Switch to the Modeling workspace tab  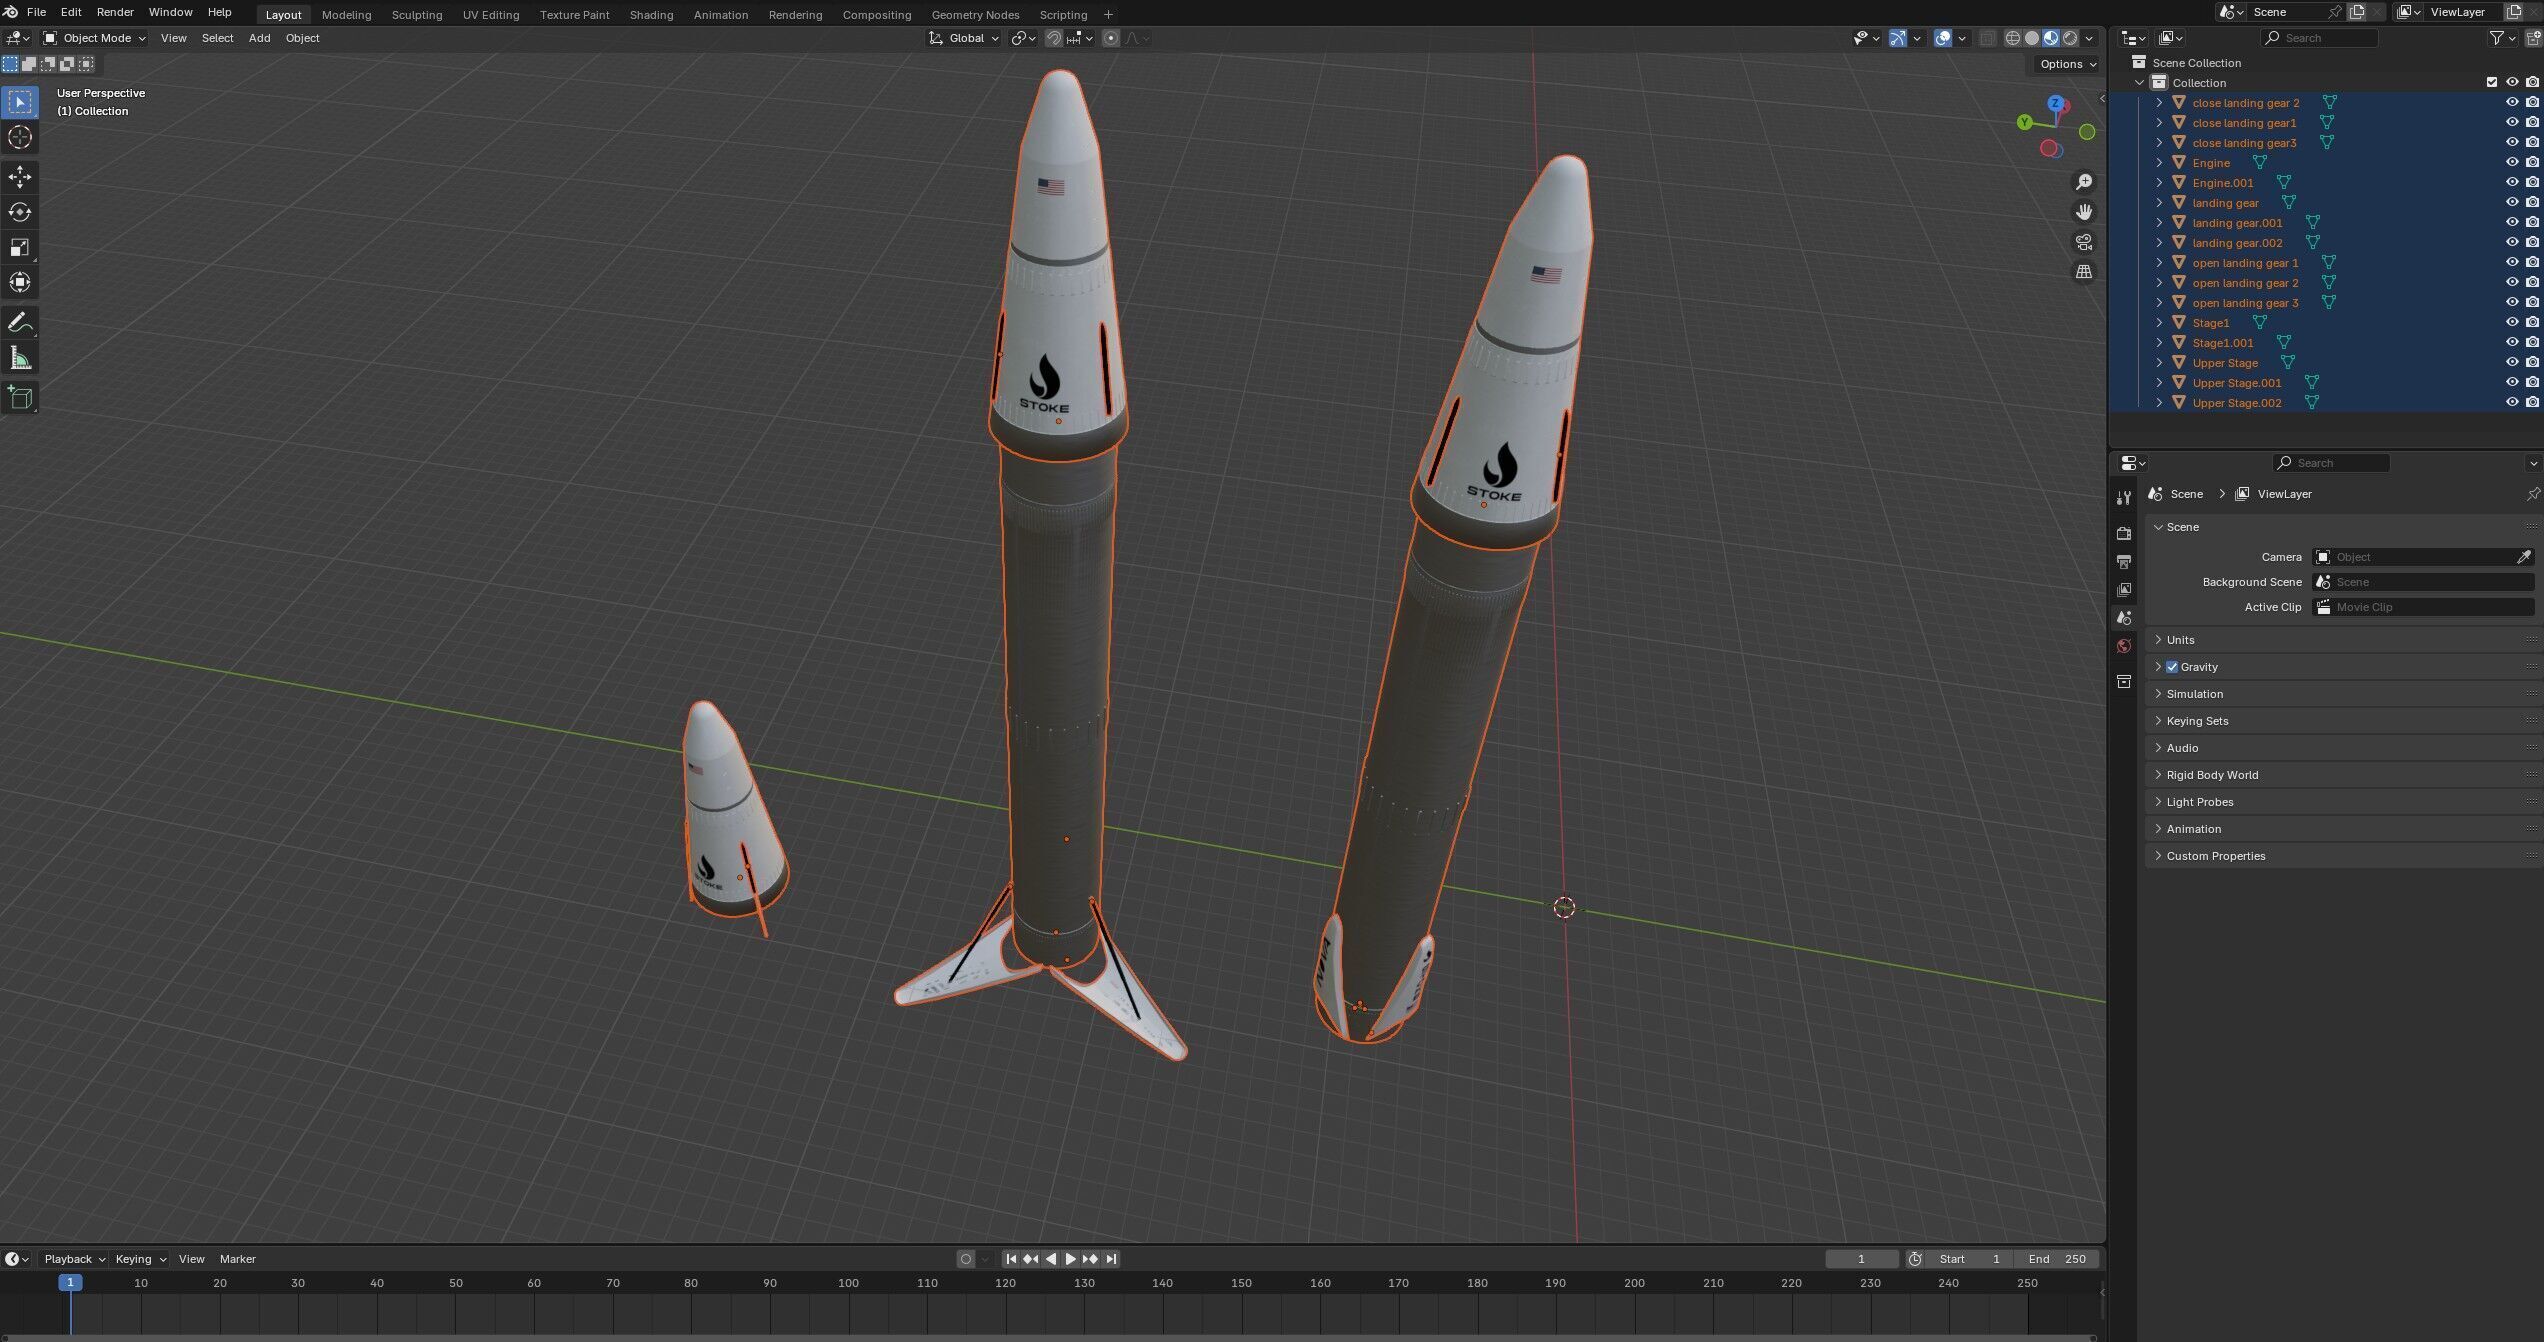(x=346, y=14)
